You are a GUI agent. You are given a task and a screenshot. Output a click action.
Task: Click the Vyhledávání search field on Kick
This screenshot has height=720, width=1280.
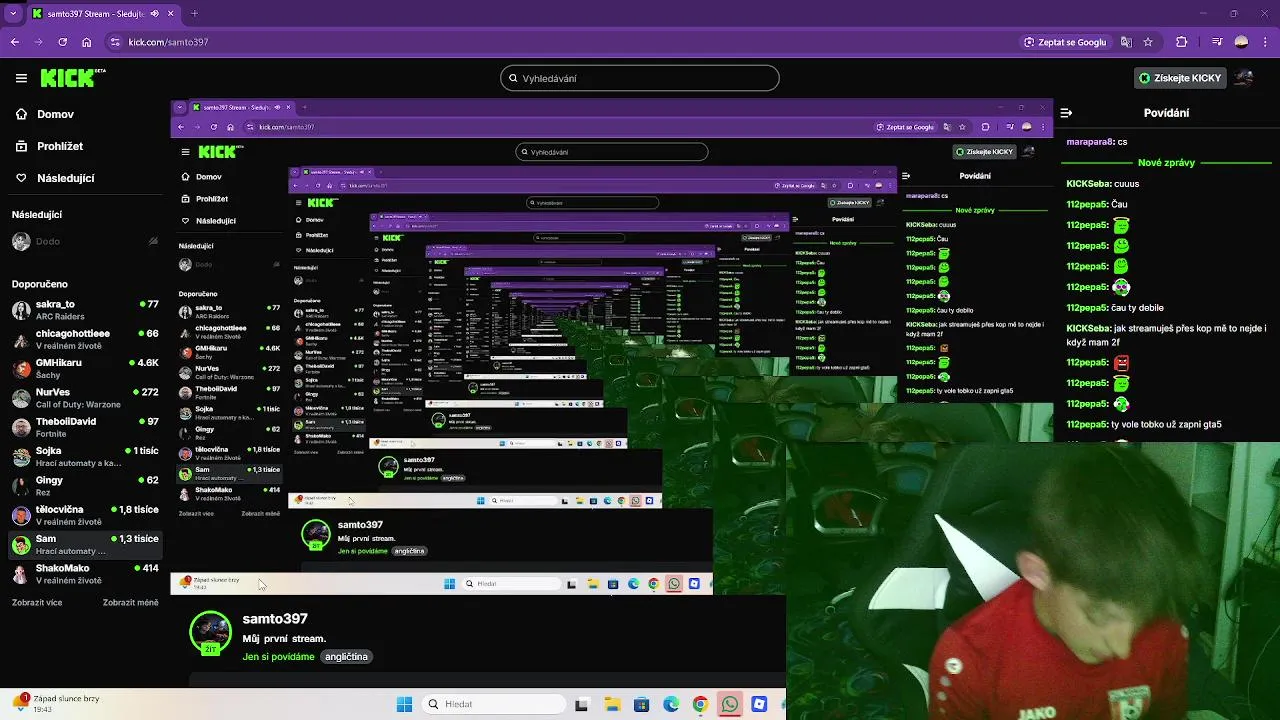tap(640, 78)
